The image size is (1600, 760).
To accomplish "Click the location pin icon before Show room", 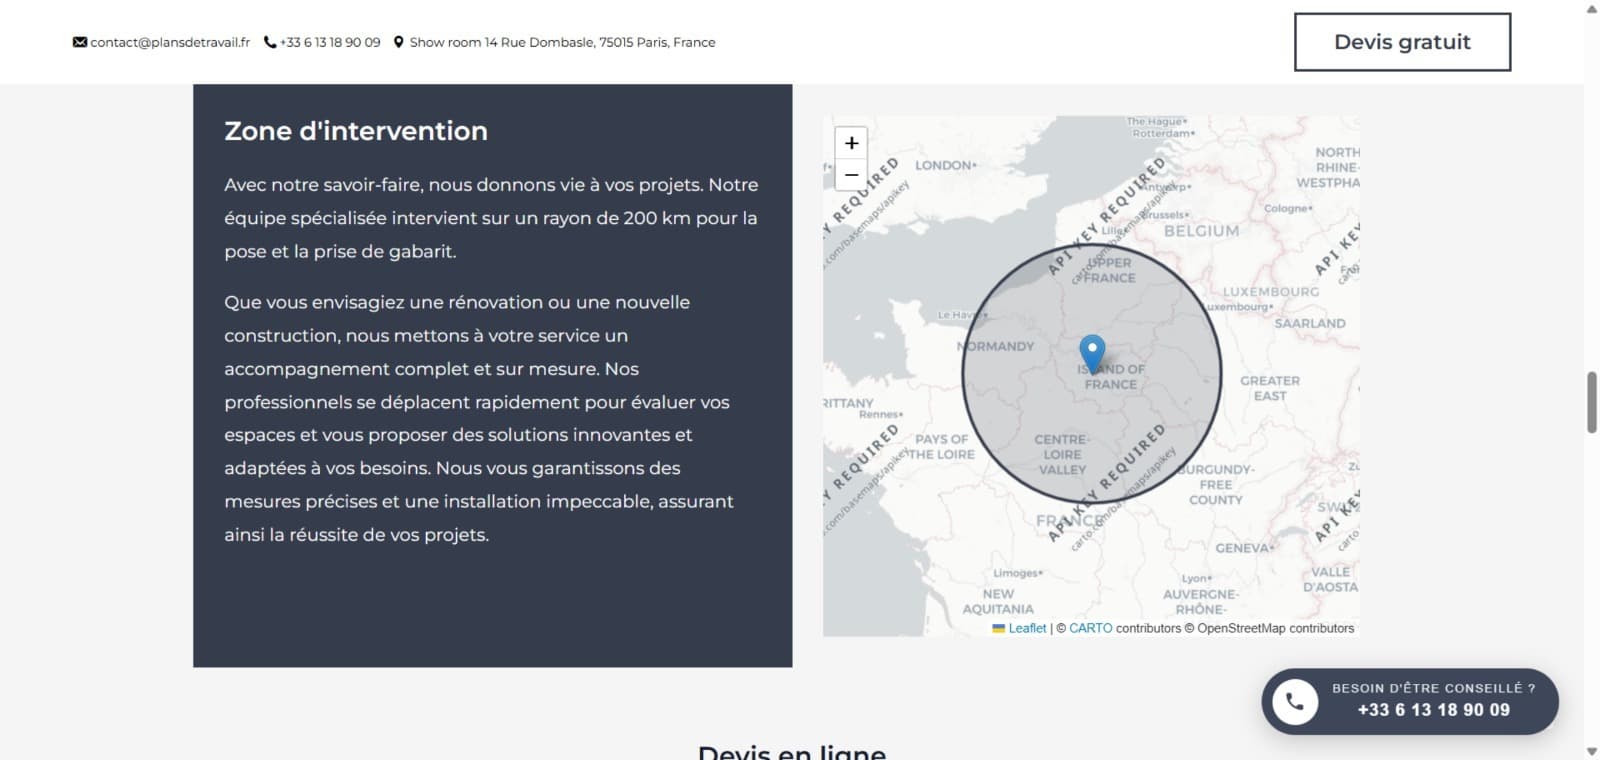I will click(399, 42).
